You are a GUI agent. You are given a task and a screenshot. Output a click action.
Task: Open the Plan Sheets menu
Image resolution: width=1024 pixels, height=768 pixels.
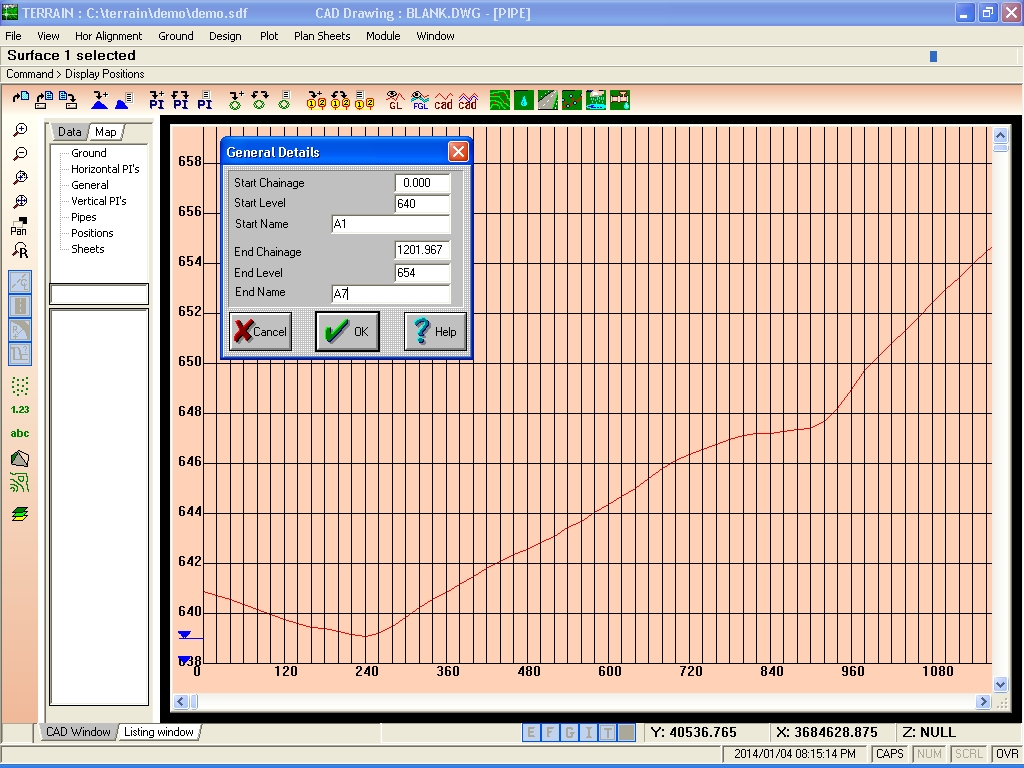tap(322, 36)
